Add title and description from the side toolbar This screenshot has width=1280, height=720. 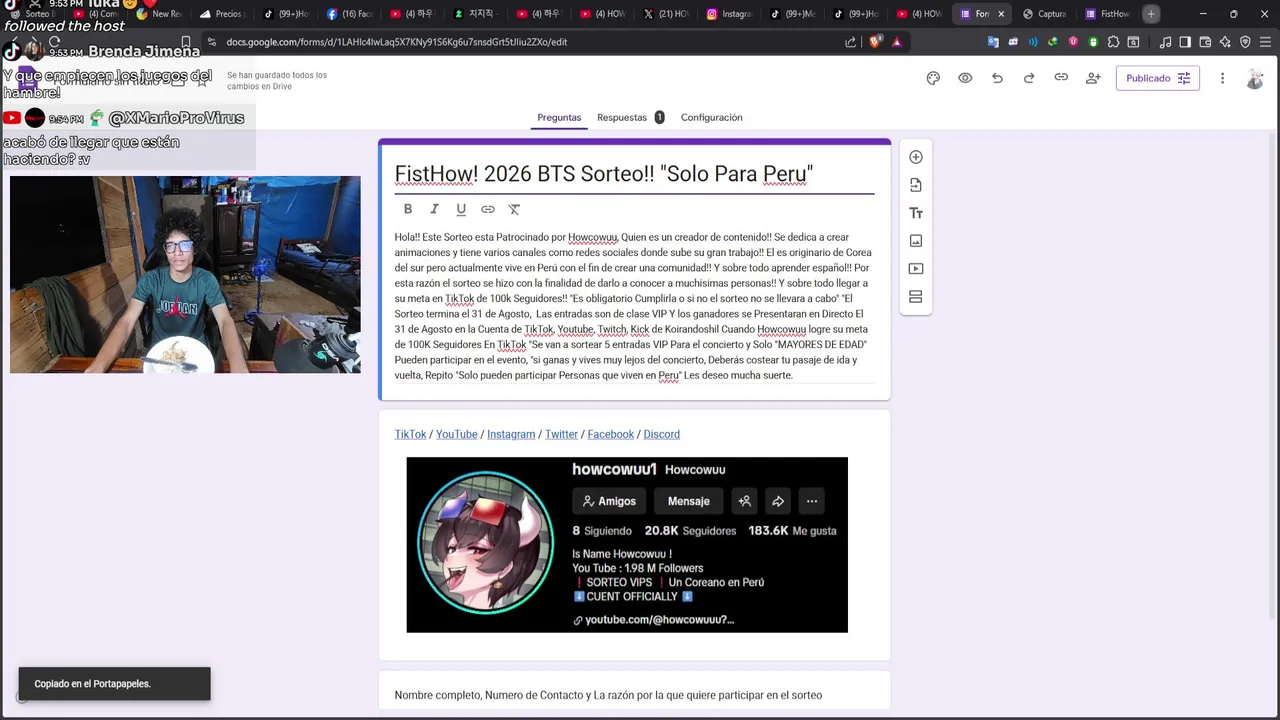point(916,213)
